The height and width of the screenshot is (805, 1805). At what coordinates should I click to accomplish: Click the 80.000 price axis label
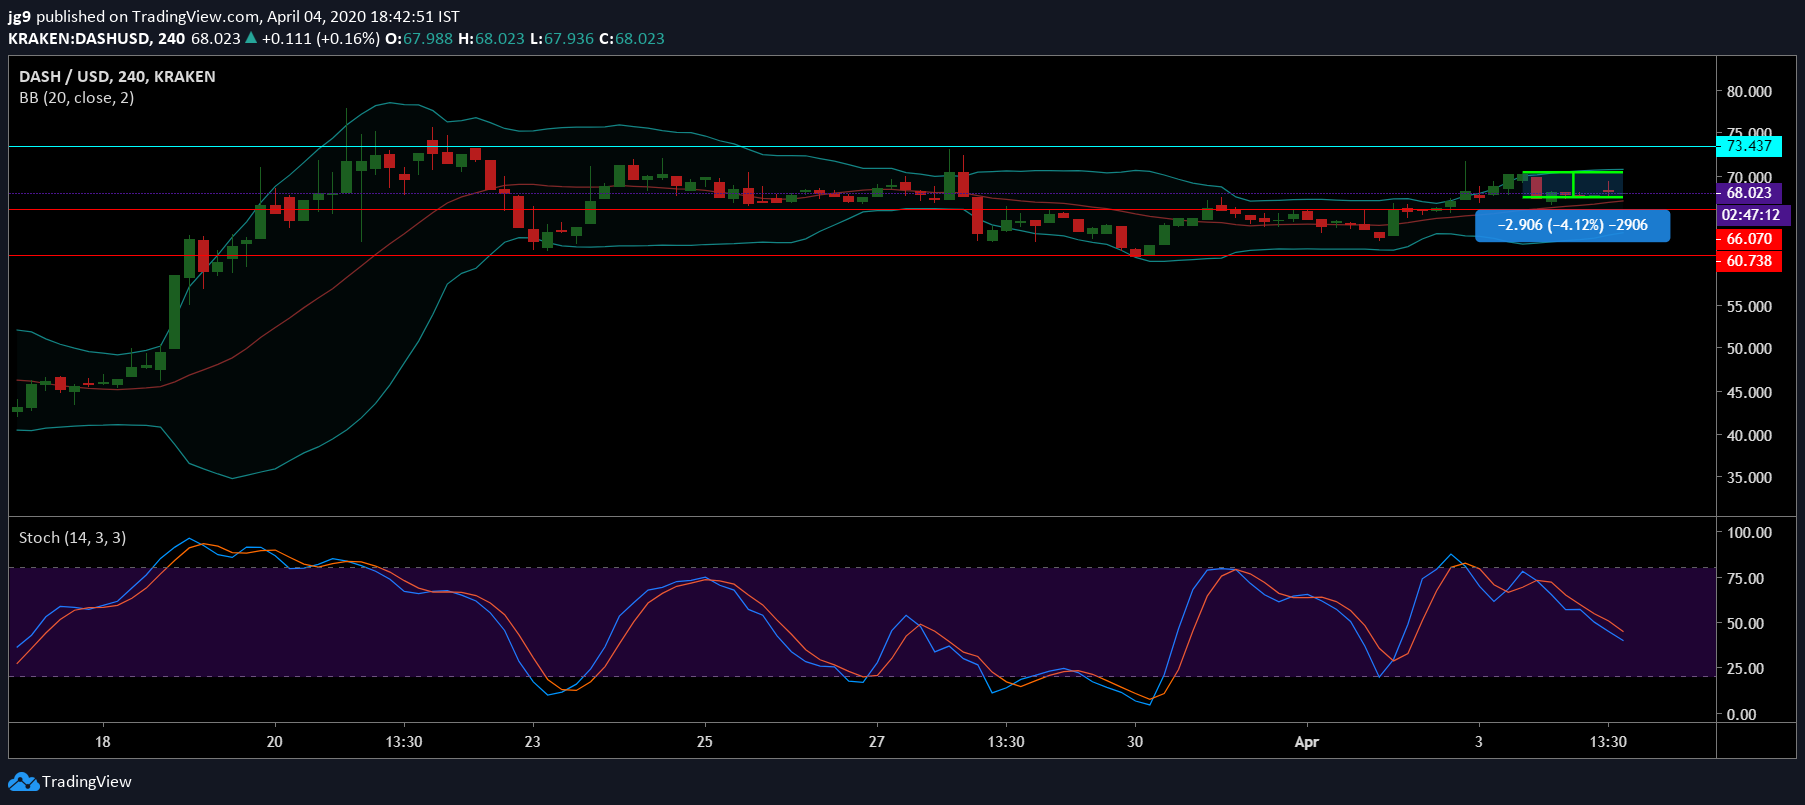click(1749, 91)
